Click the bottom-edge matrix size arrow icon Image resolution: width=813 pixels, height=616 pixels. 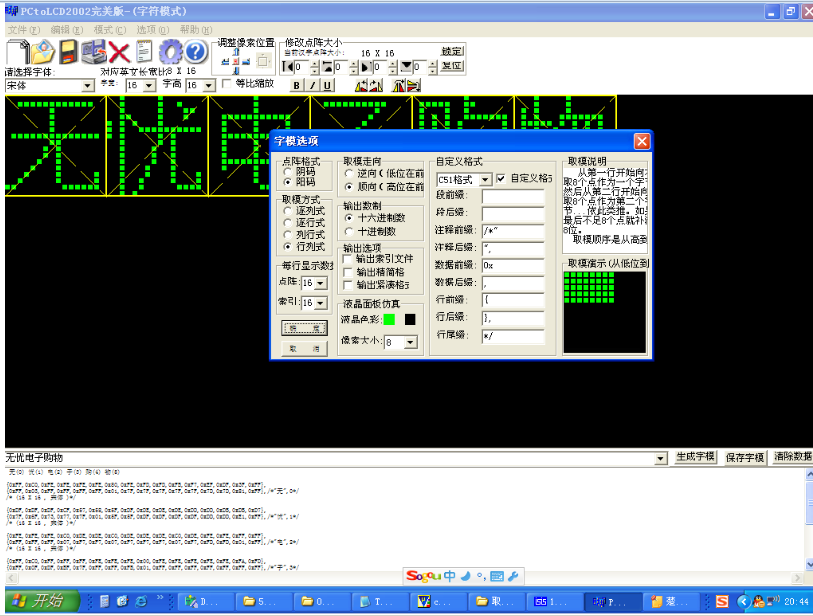pos(406,67)
